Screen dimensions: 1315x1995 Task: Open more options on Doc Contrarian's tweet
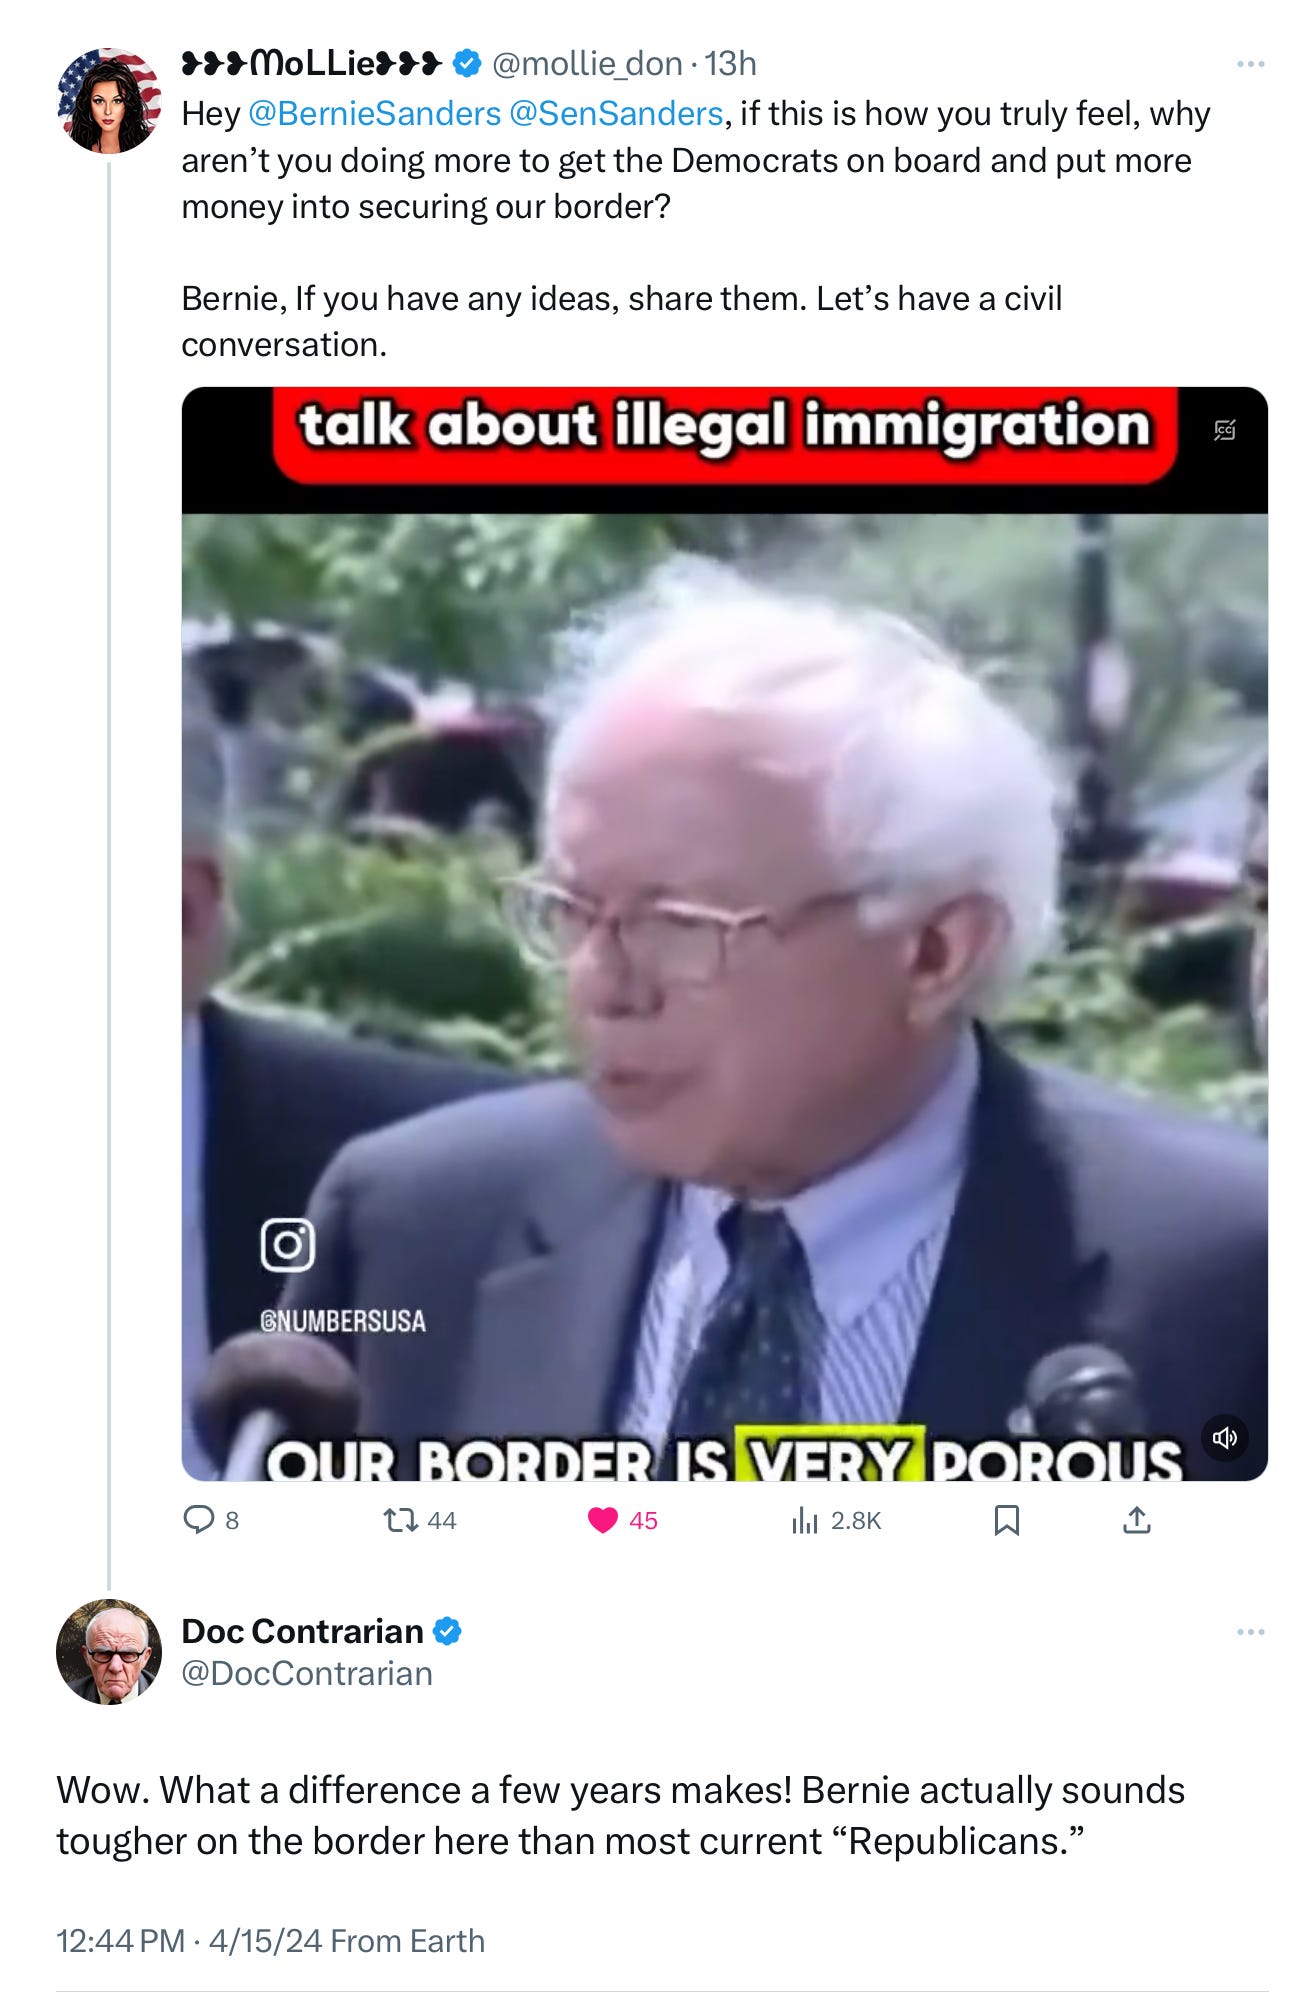1250,1632
